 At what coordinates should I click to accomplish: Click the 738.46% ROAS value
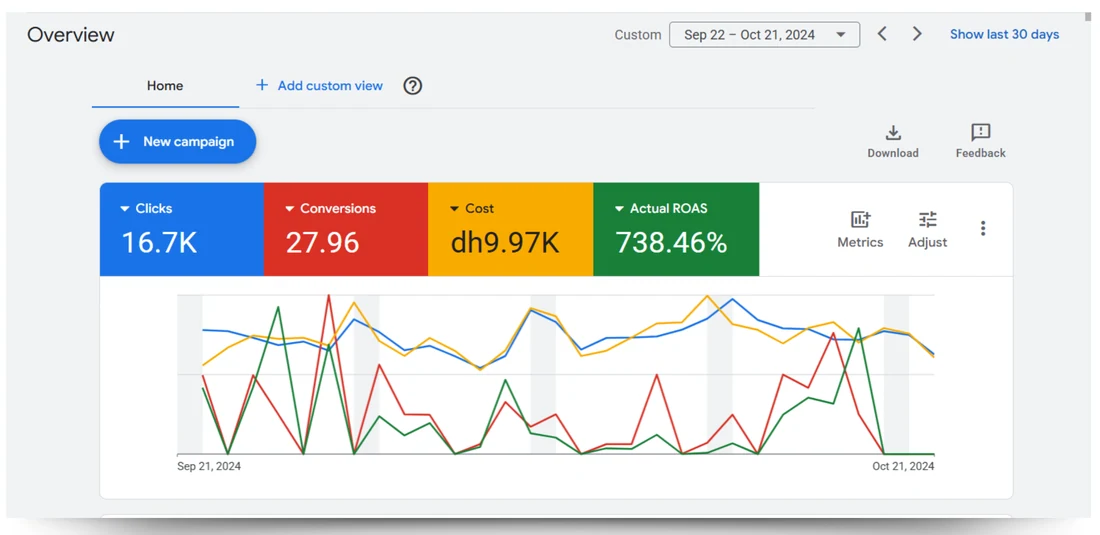click(671, 243)
